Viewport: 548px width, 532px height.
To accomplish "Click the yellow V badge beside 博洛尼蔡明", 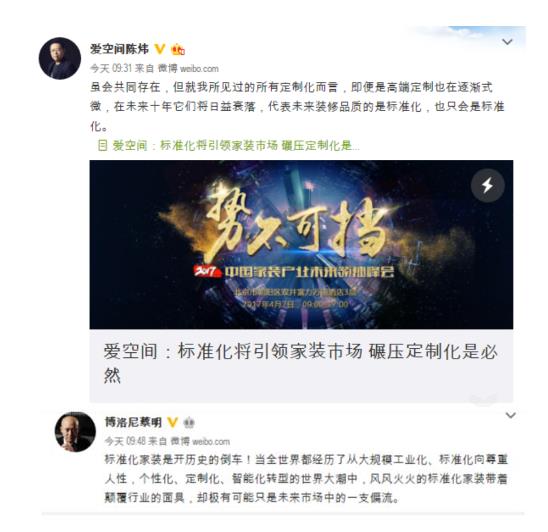I will [x=173, y=422].
